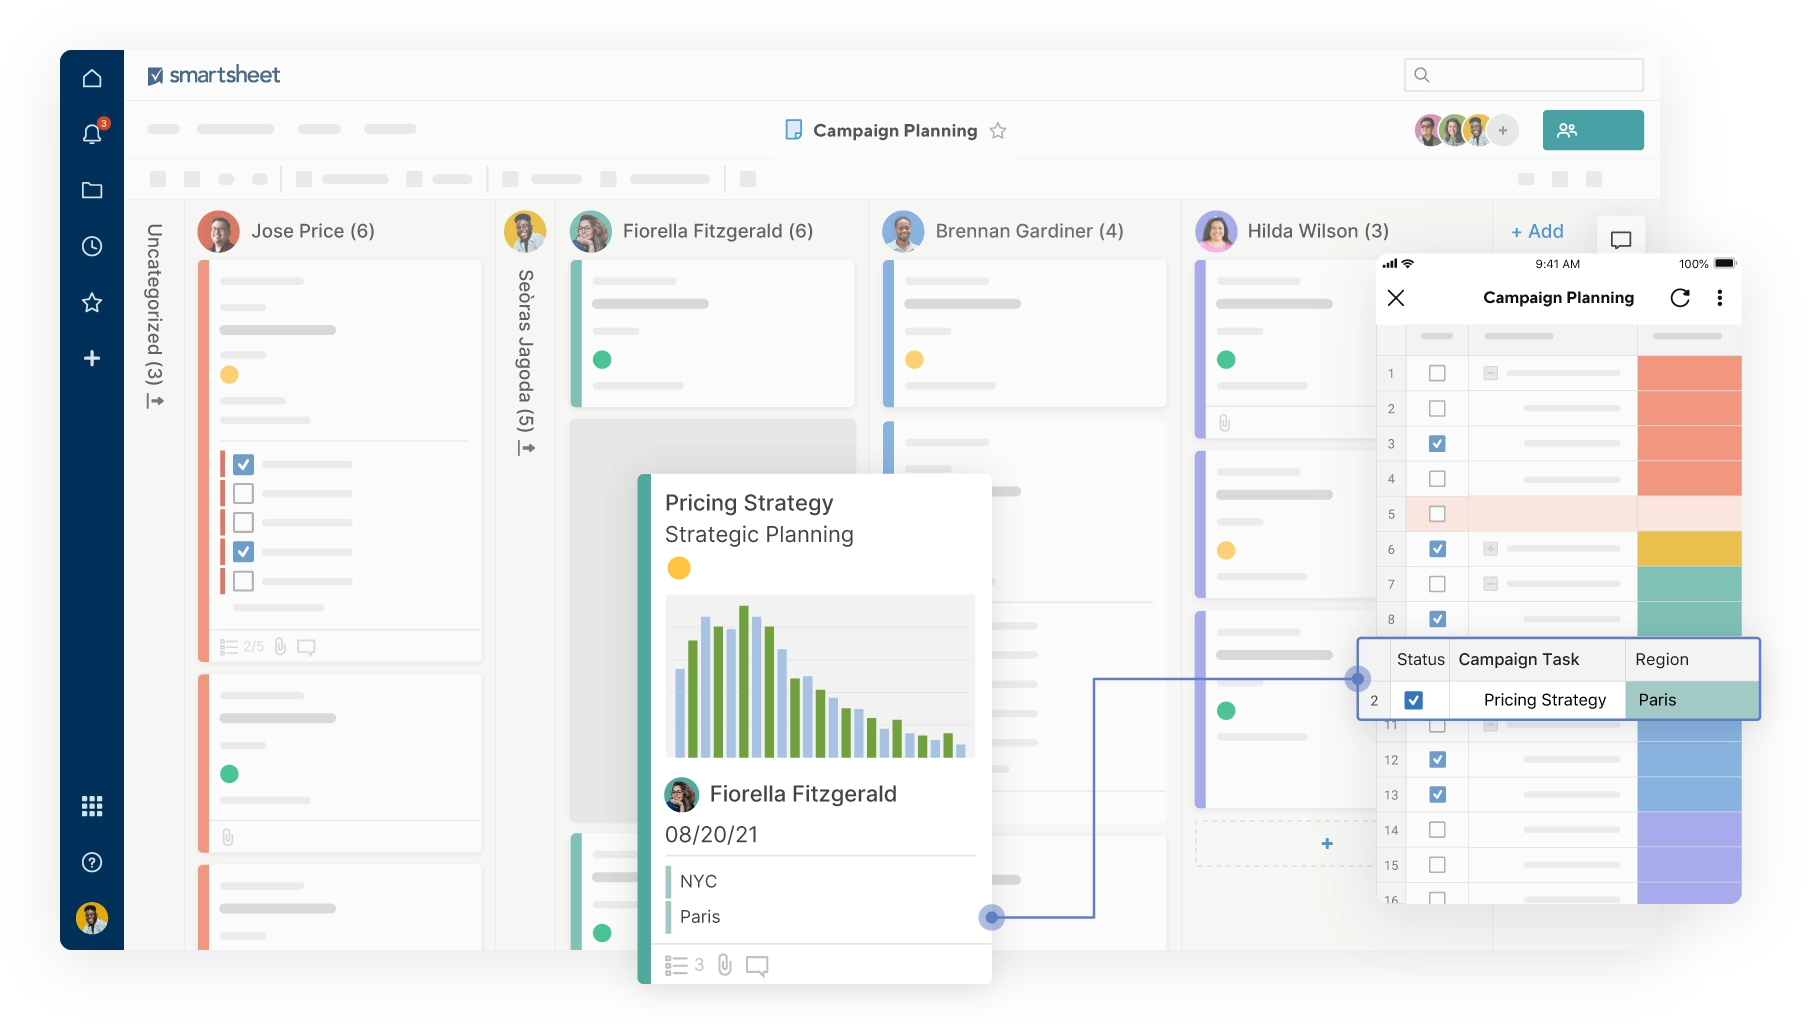Click + Add to add new lane
This screenshot has width=1820, height=1024.
click(1537, 232)
